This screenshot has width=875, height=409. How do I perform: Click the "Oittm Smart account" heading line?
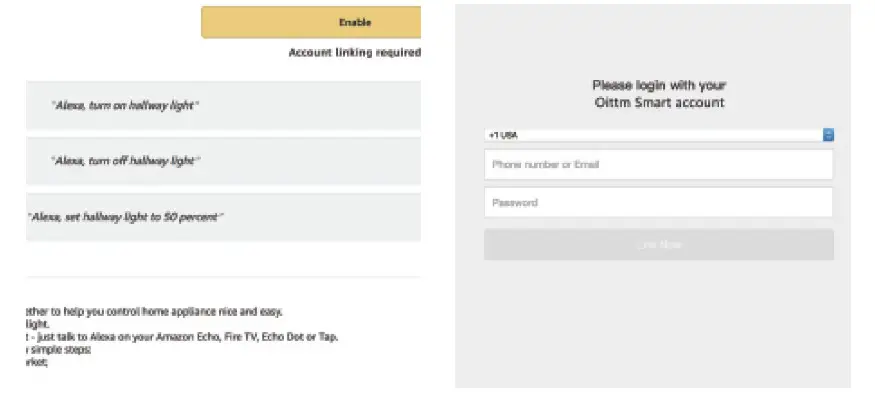658,103
